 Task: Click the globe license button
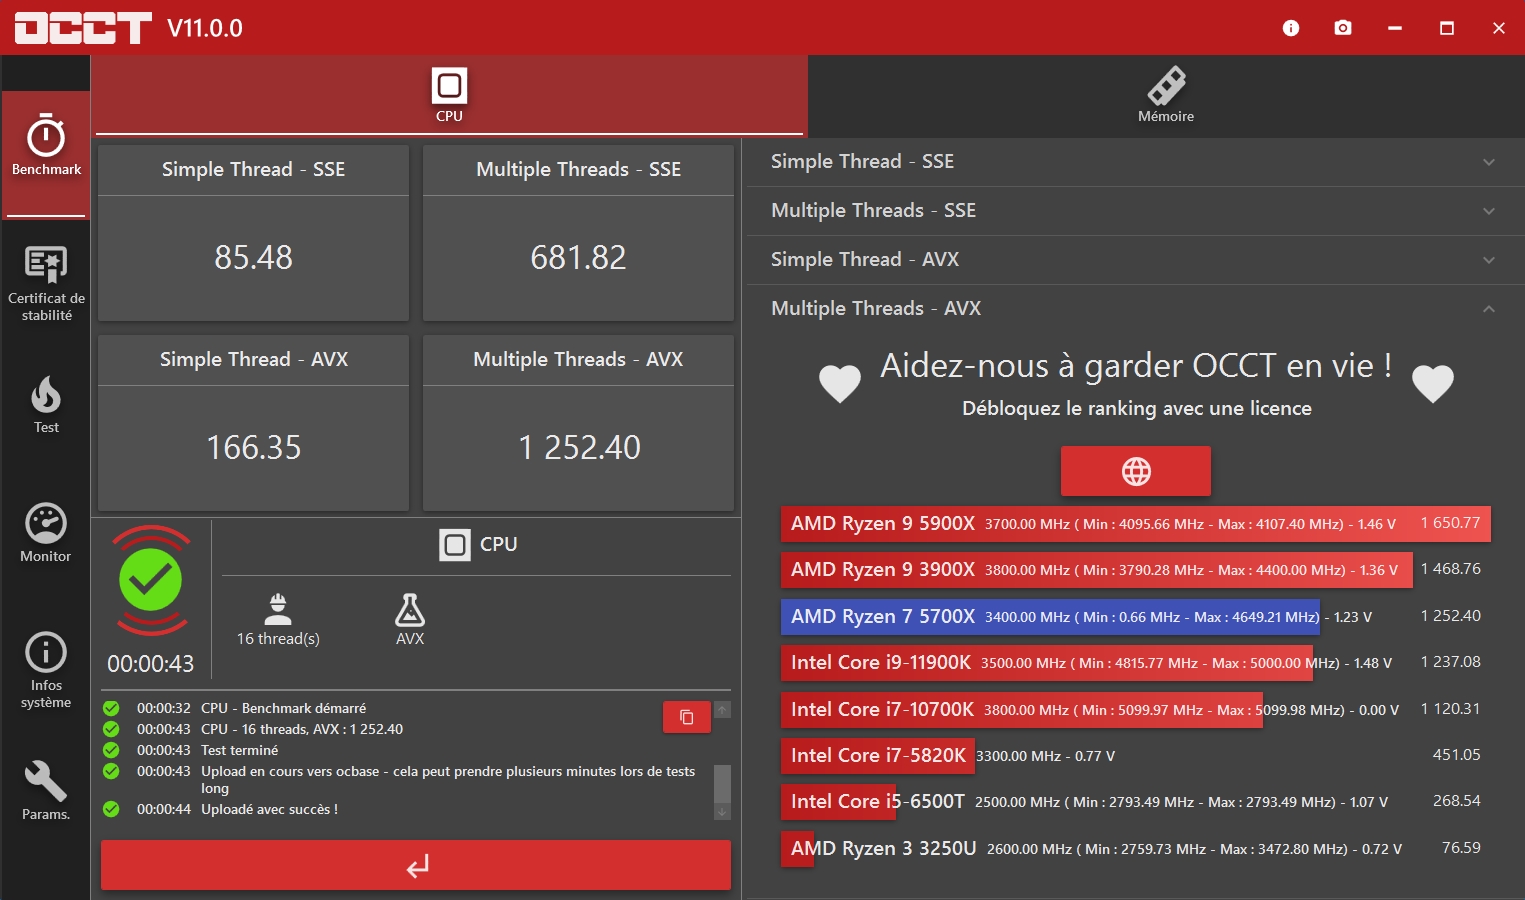pyautogui.click(x=1135, y=471)
